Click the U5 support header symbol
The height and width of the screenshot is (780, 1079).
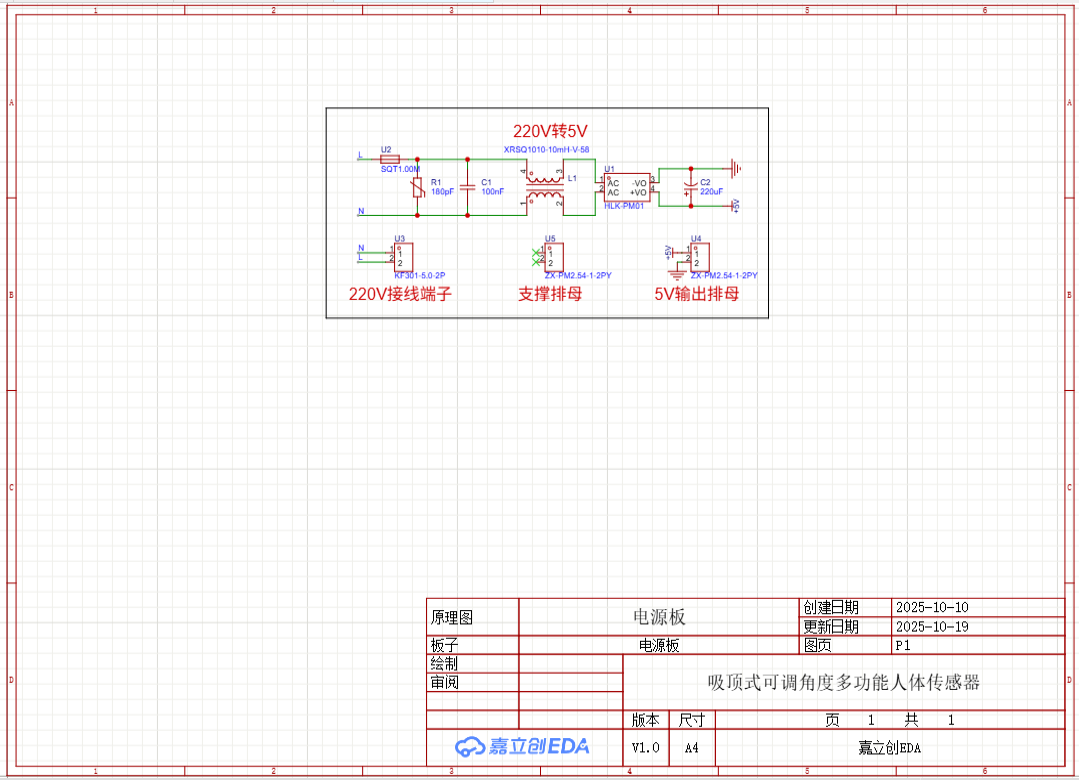click(552, 256)
